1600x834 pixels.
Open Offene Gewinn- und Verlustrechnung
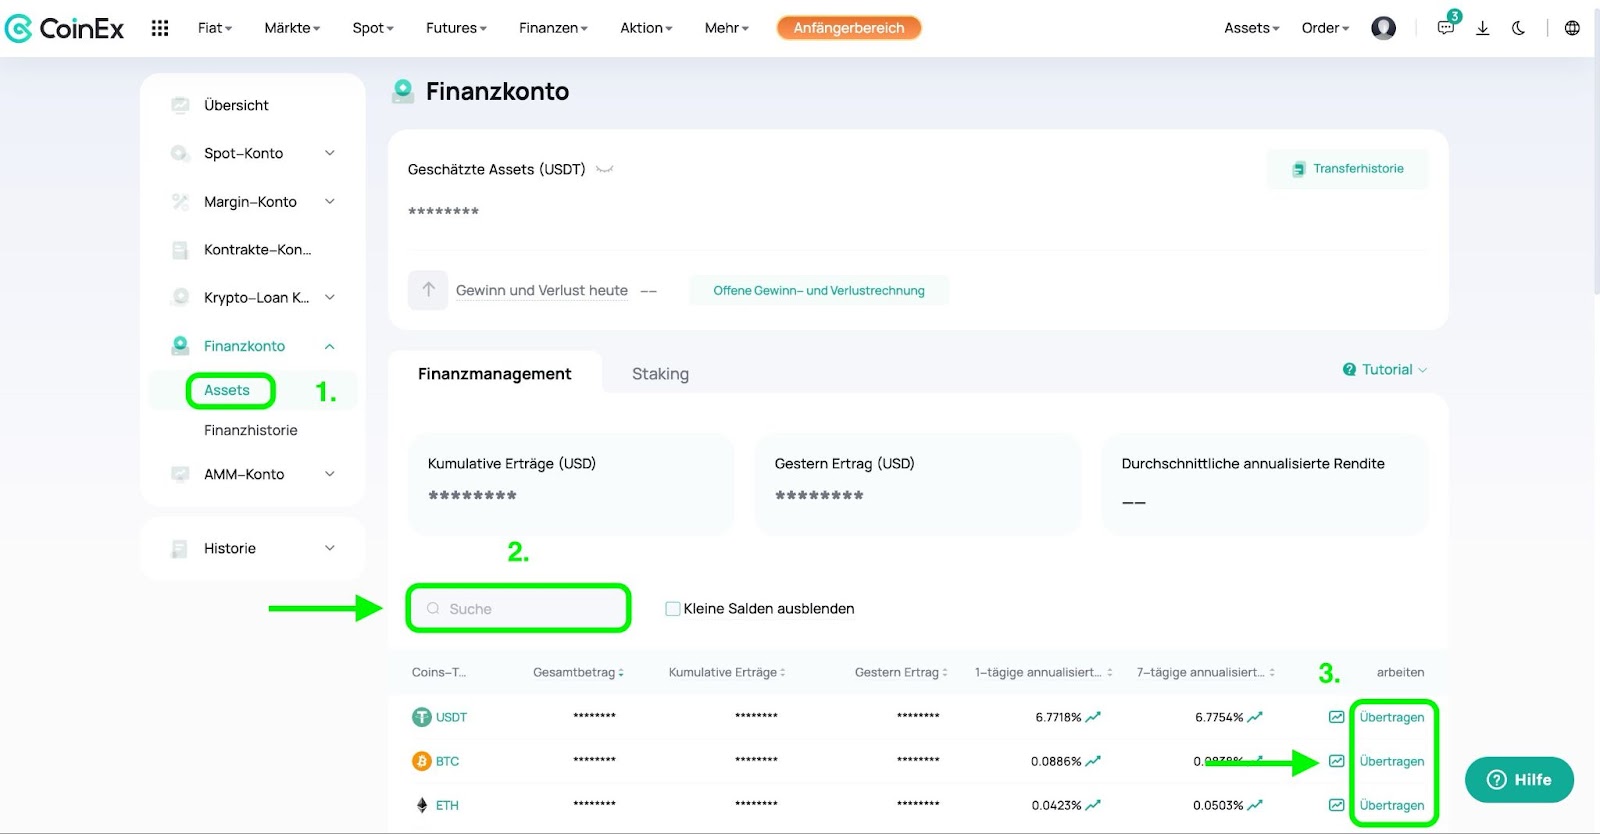click(x=819, y=291)
